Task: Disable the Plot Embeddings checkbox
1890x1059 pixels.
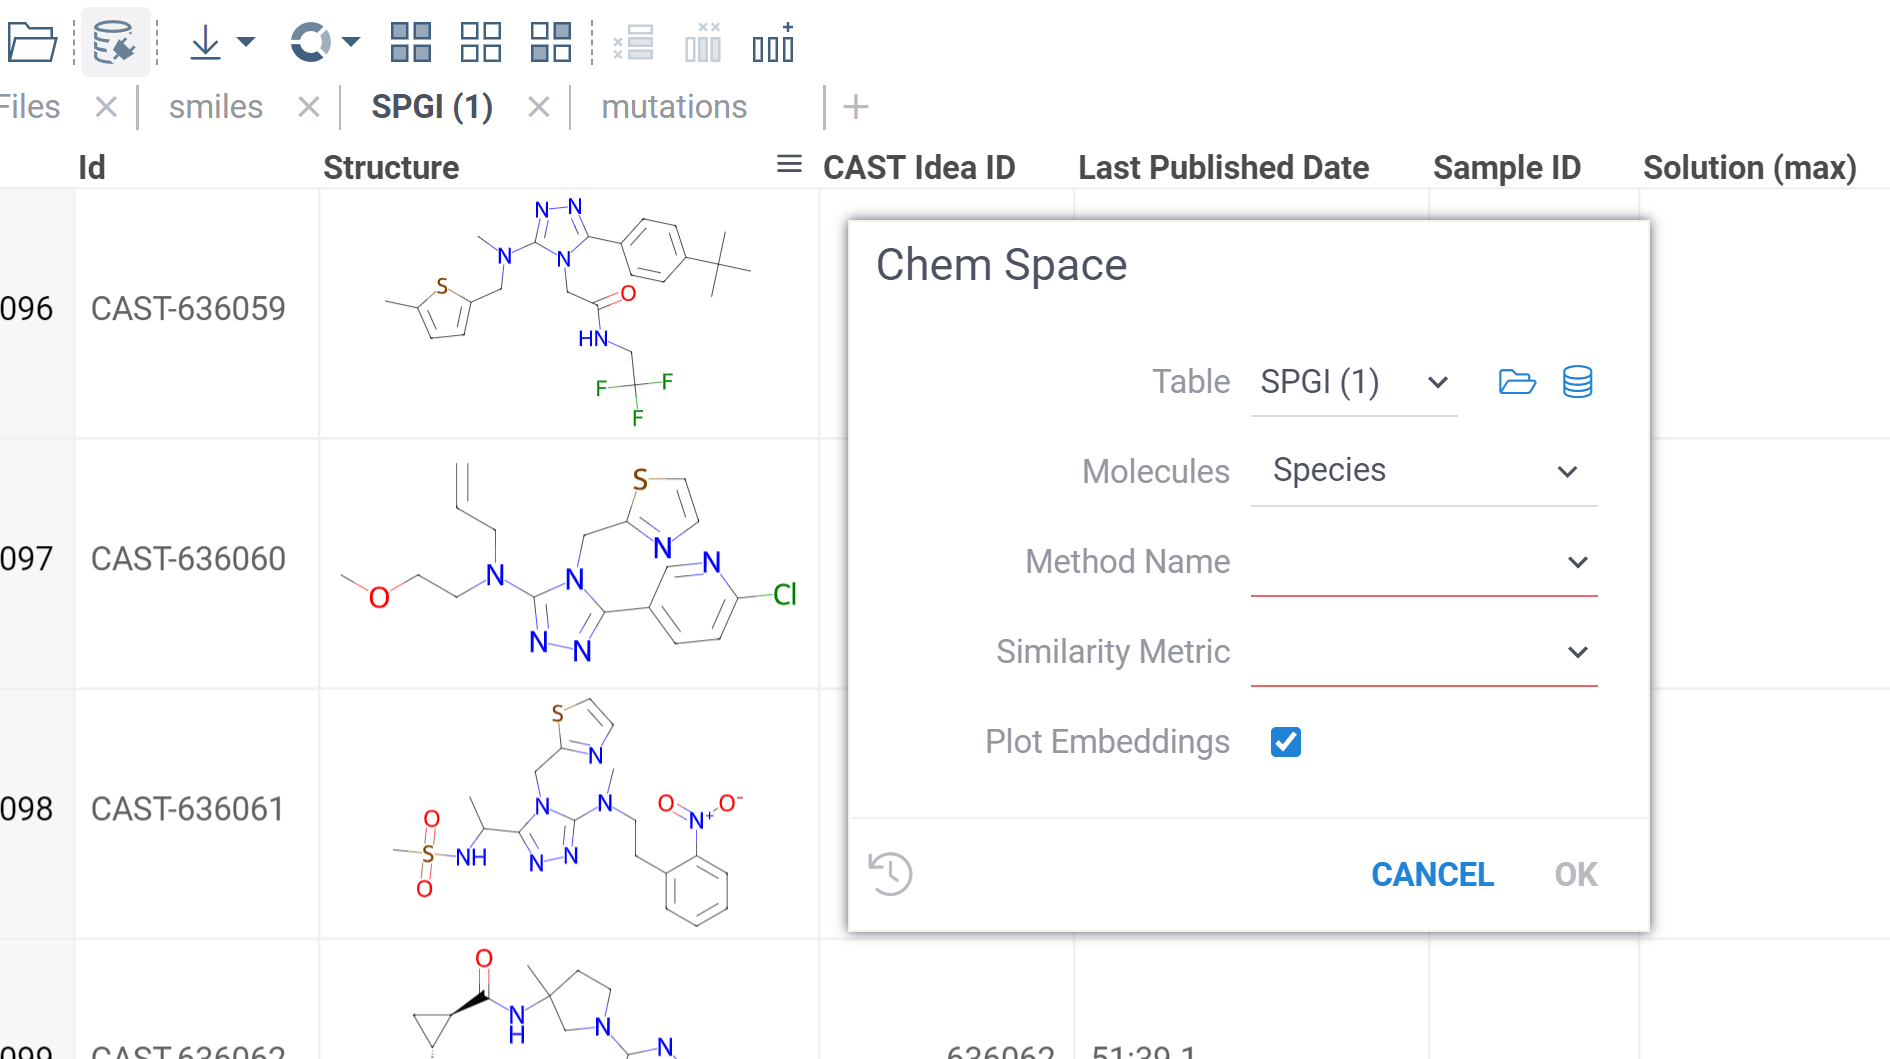Action: point(1286,741)
